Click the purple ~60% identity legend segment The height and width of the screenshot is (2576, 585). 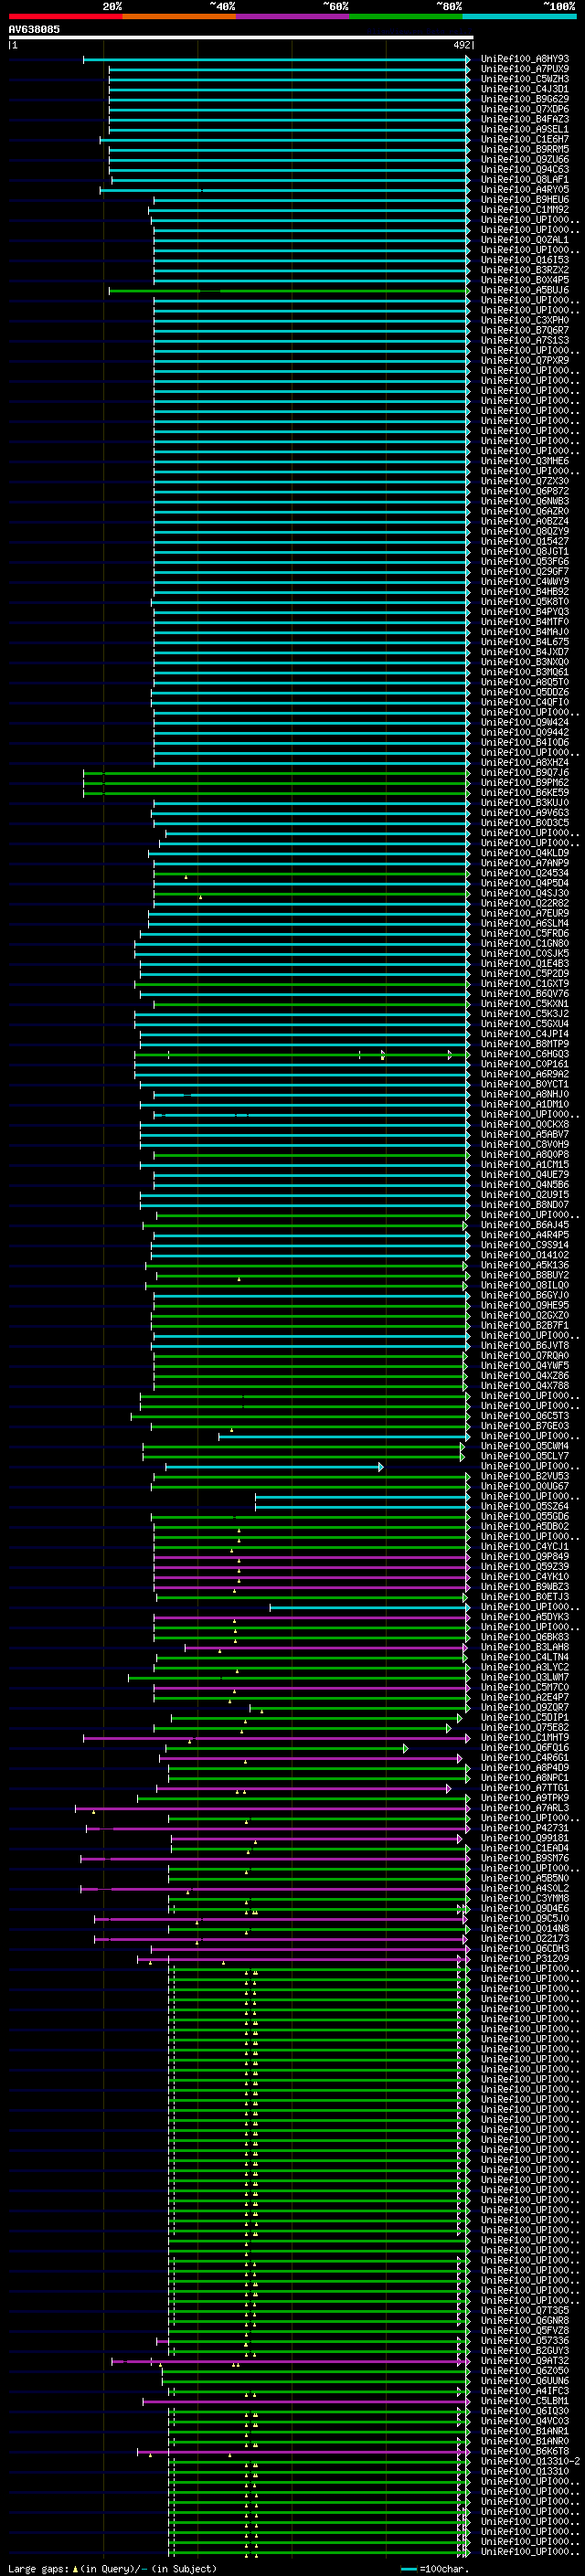click(293, 16)
